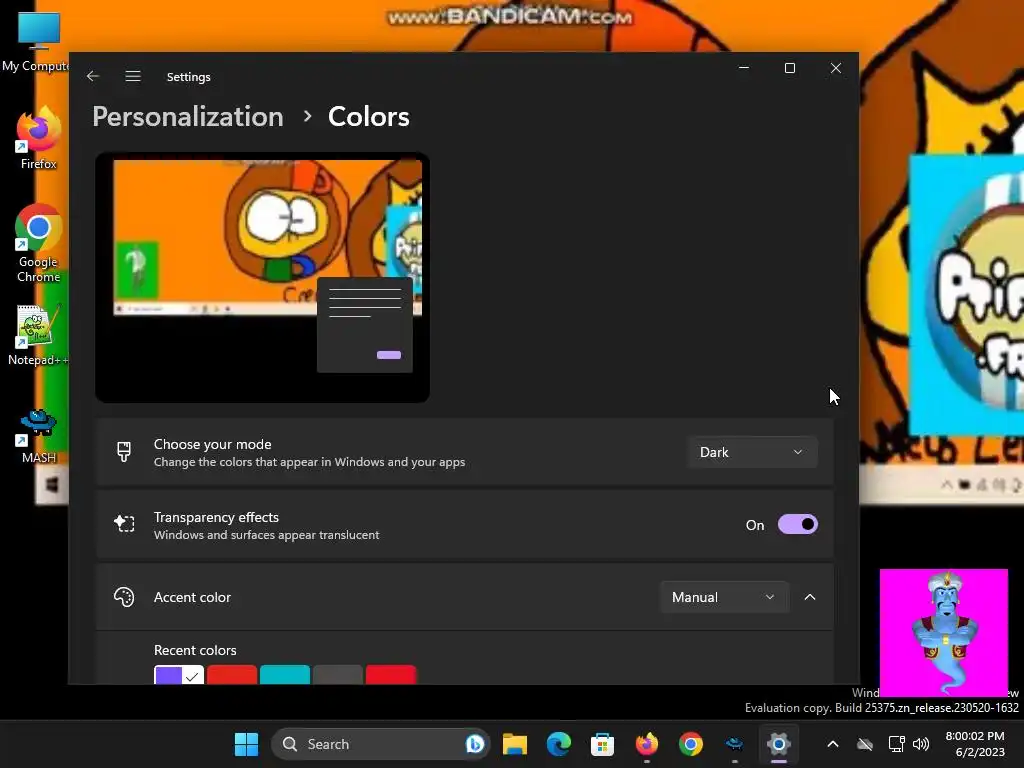
Task: Click the Choose your mode brush icon
Action: click(123, 452)
